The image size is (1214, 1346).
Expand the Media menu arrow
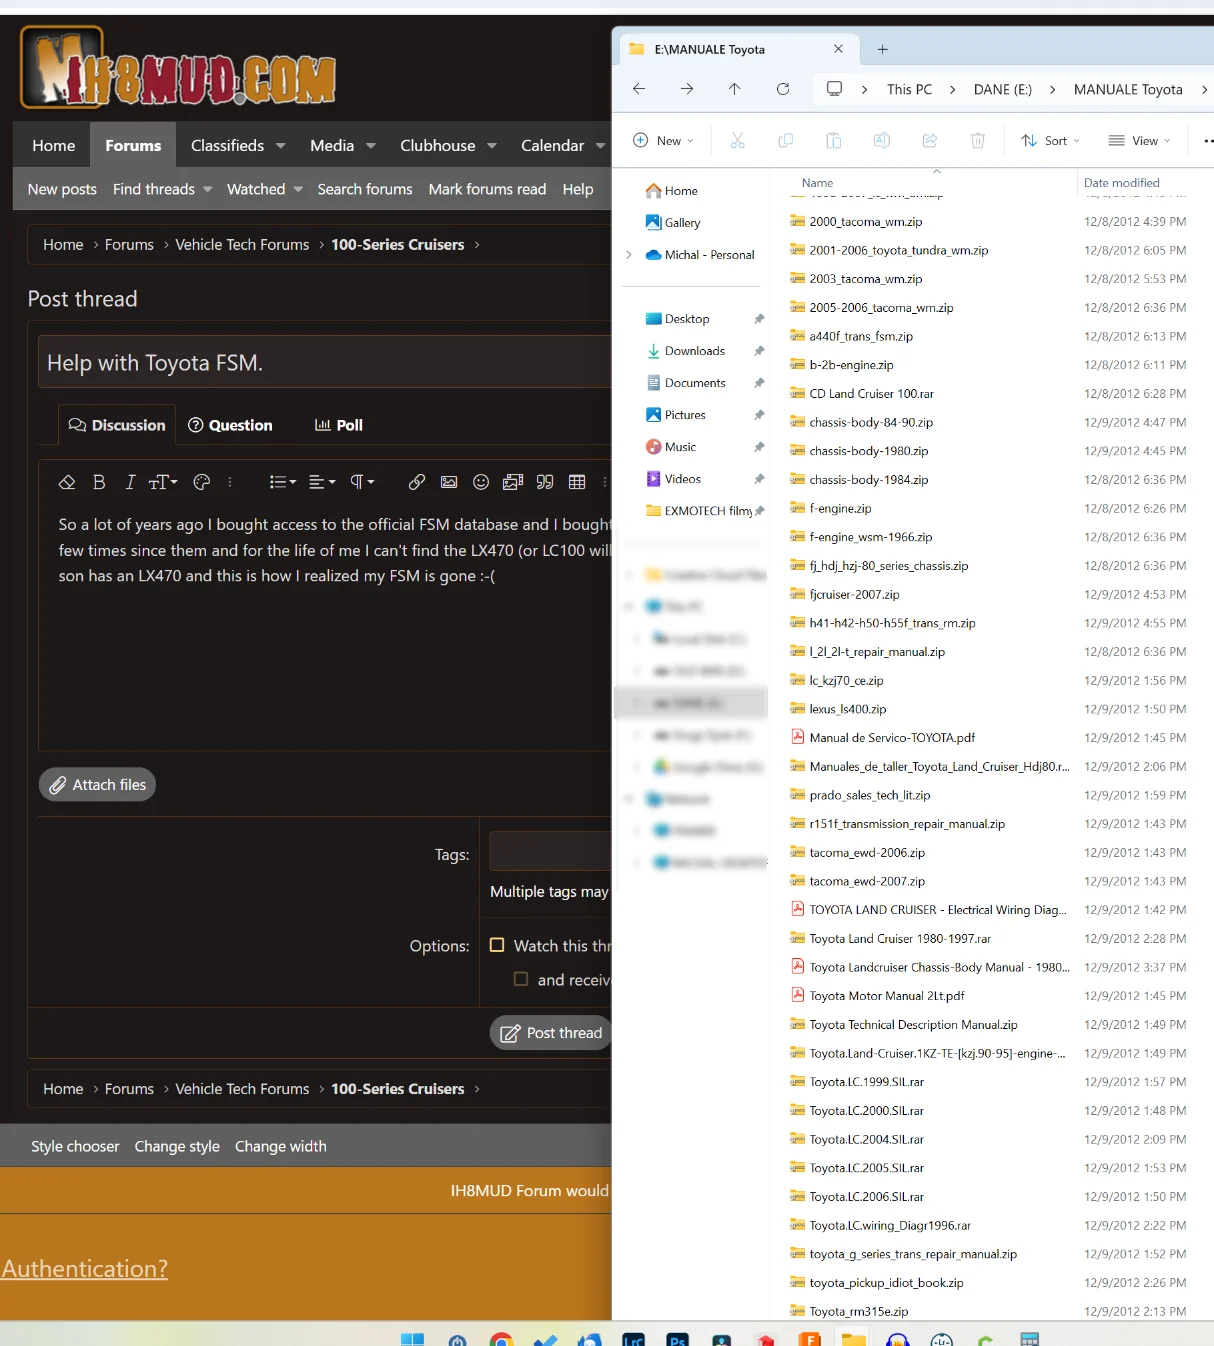click(371, 146)
